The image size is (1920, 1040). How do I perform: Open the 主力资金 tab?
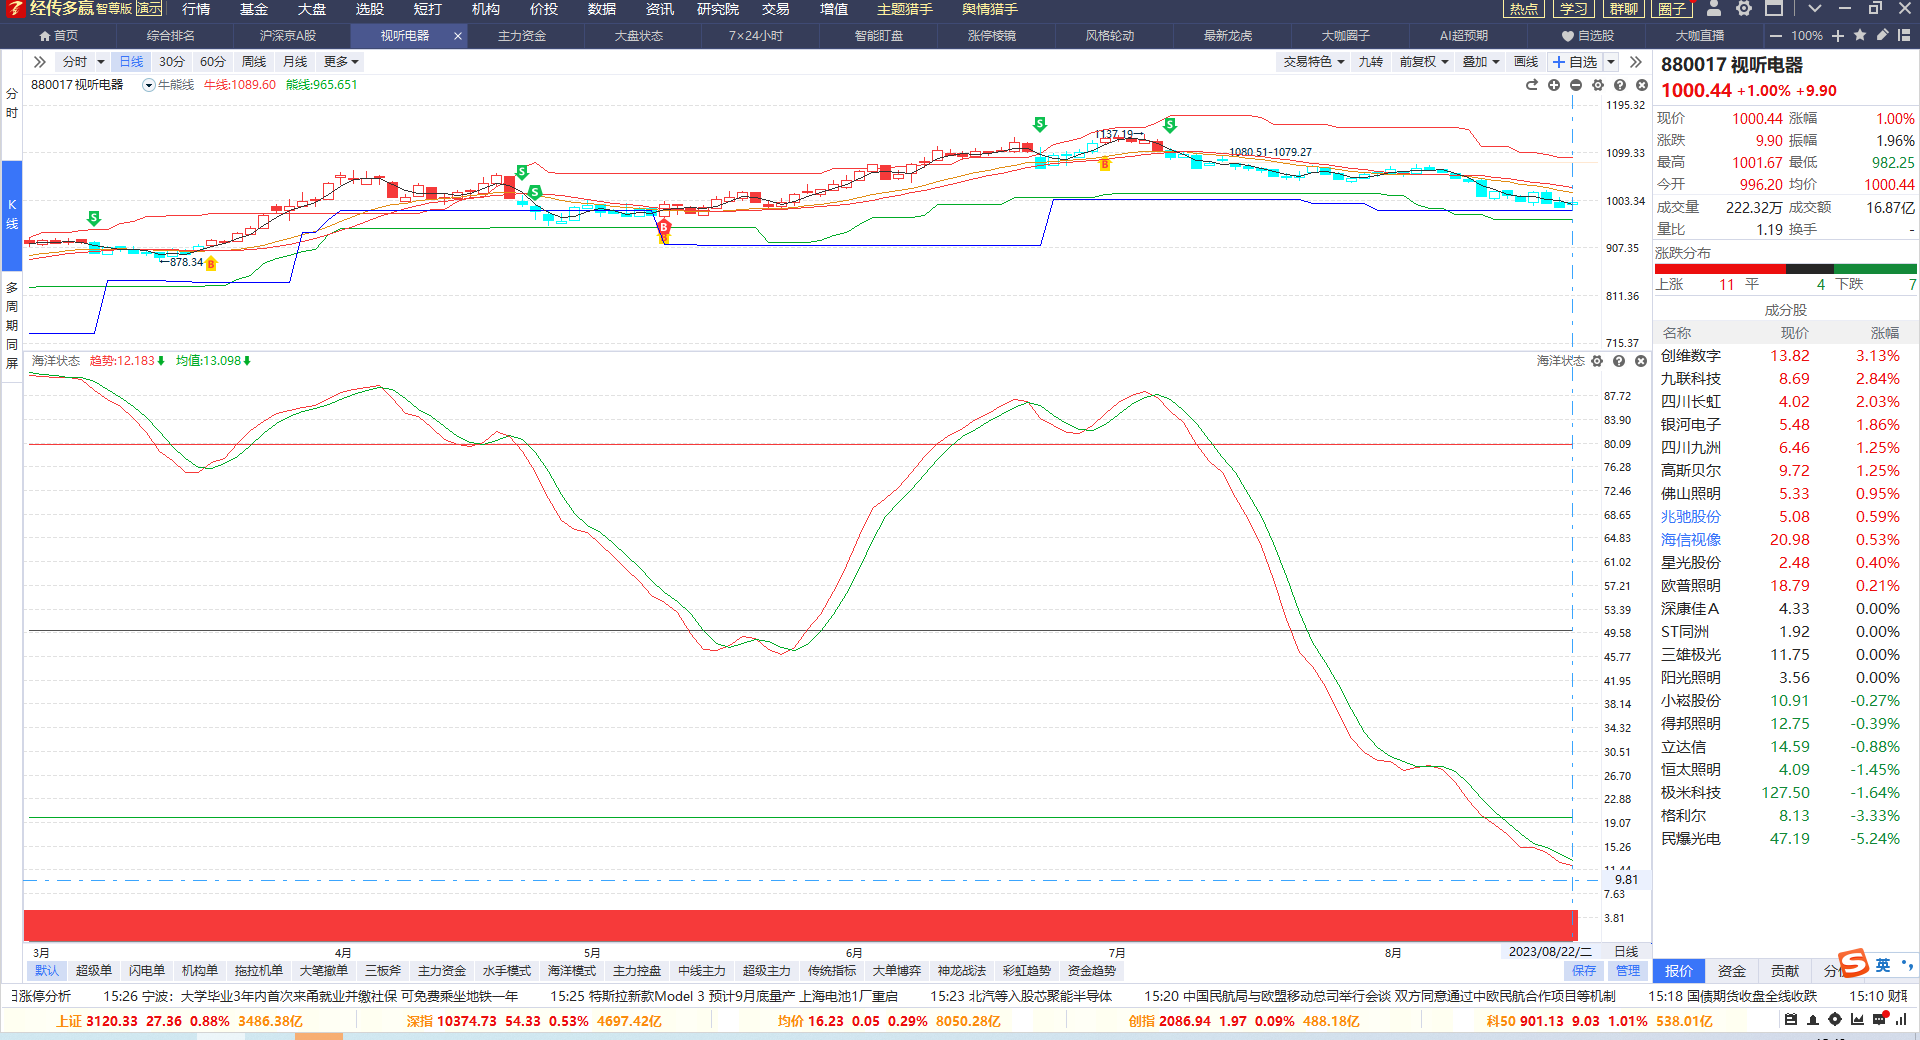[522, 36]
